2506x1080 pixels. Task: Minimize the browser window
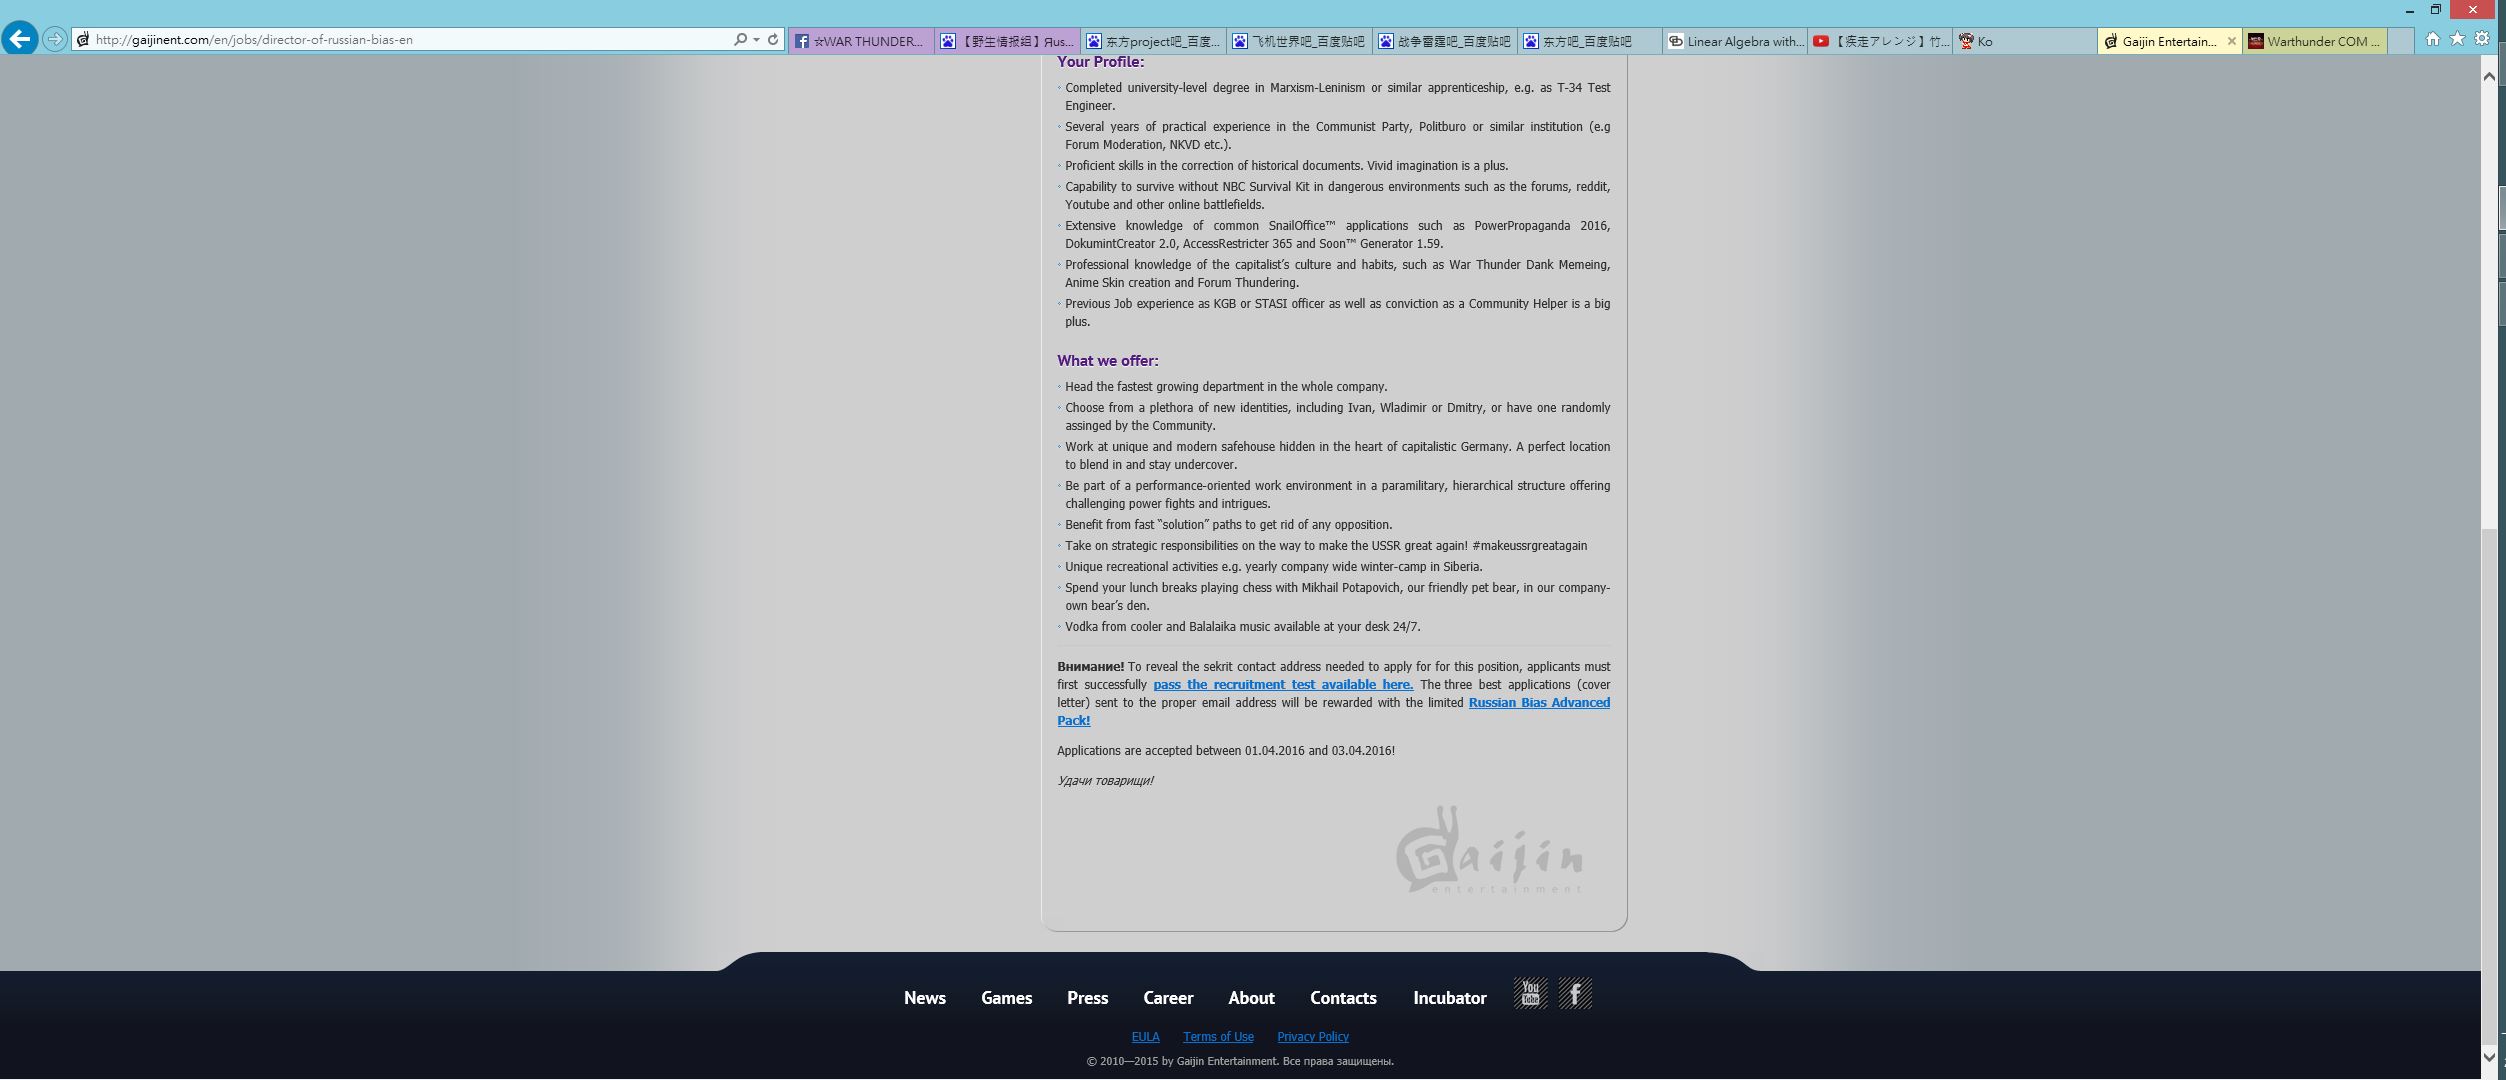(2409, 10)
